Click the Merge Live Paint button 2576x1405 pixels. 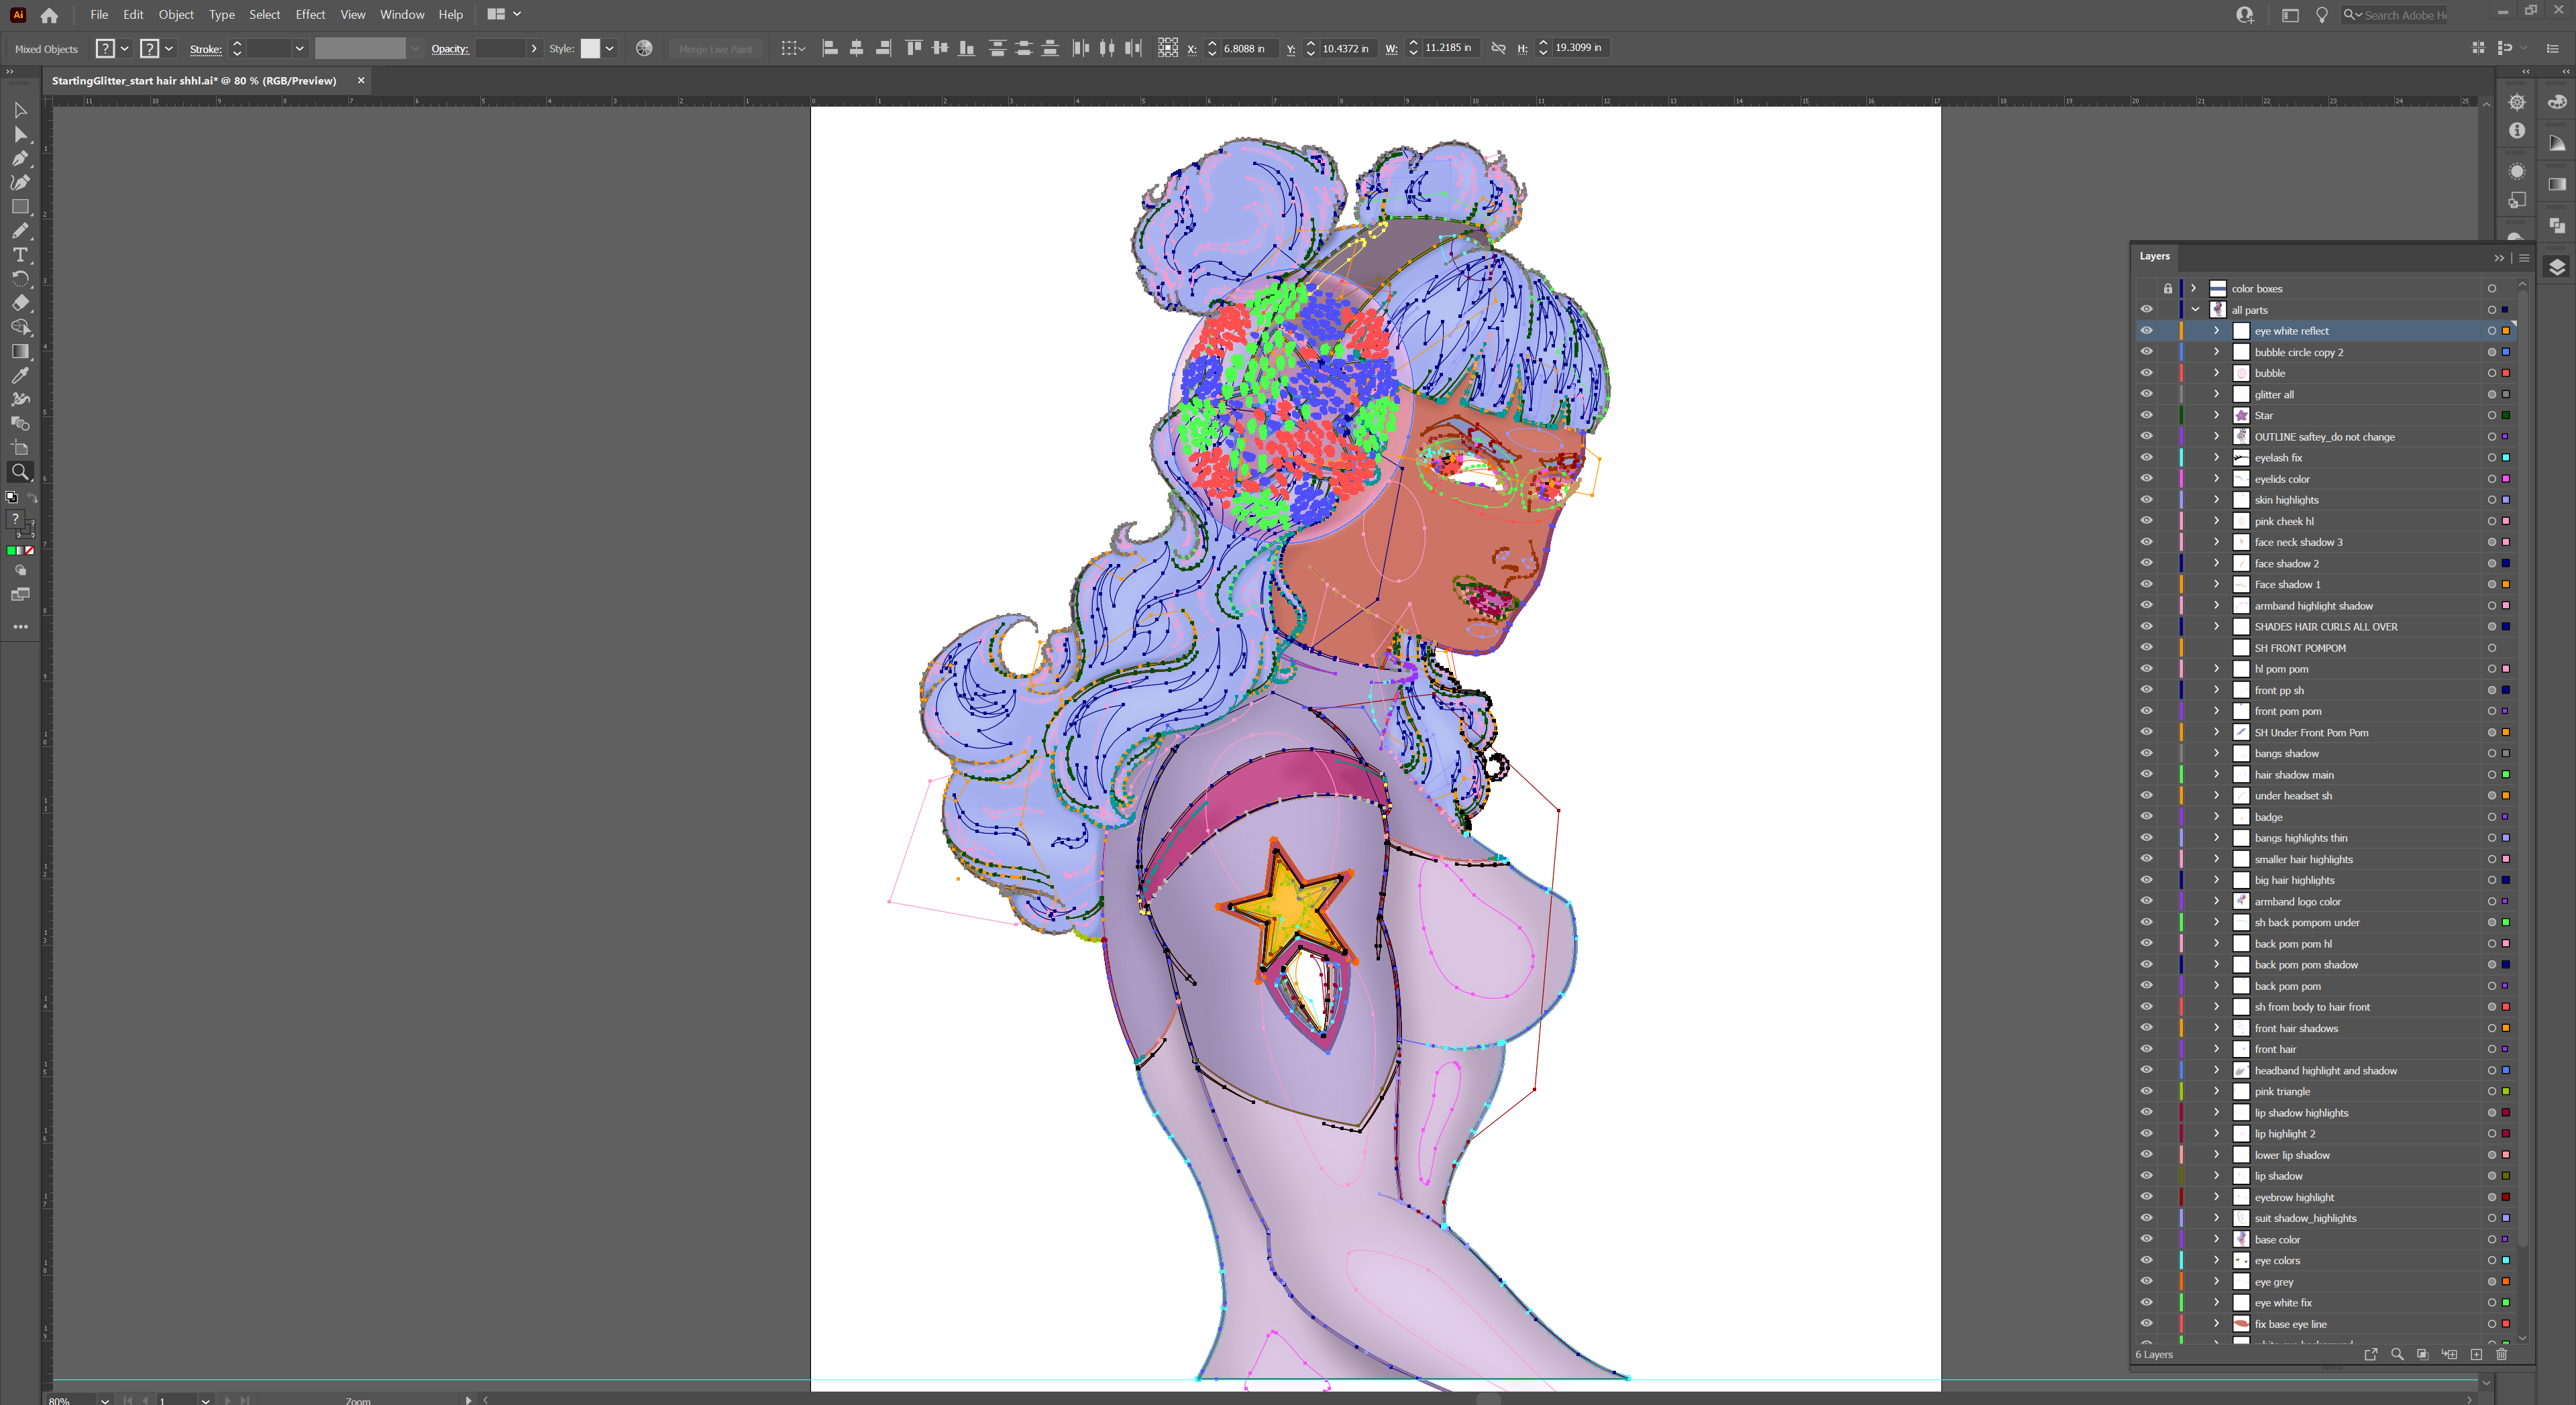click(x=715, y=49)
